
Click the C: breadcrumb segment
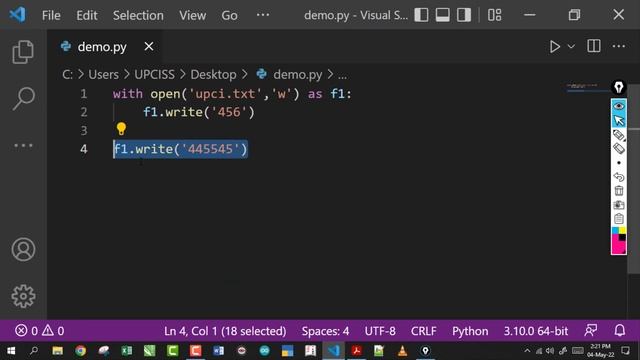tap(67, 75)
